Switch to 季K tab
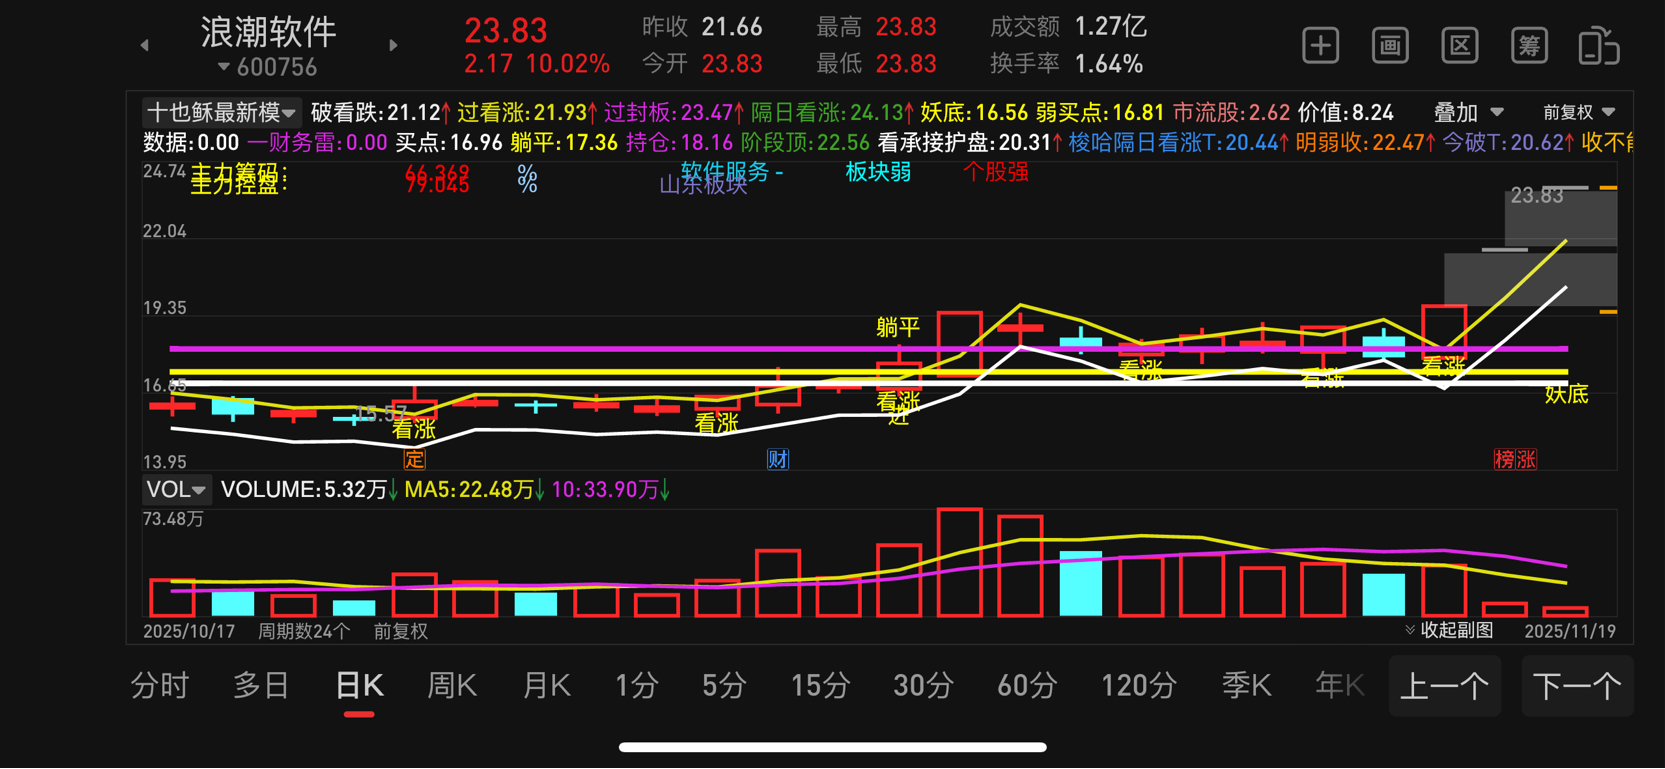Image resolution: width=1665 pixels, height=769 pixels. [1246, 686]
